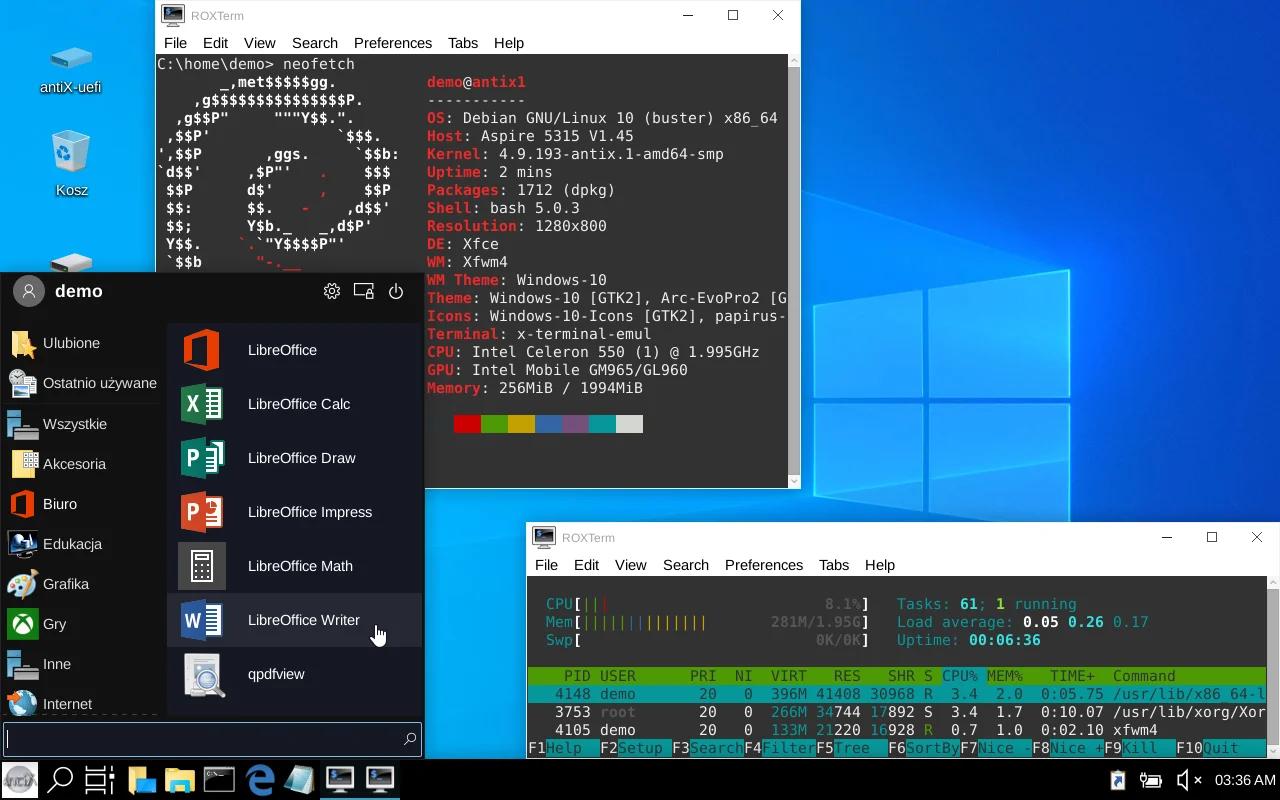Lock the screen with the lock icon
Image resolution: width=1280 pixels, height=800 pixels.
point(363,291)
